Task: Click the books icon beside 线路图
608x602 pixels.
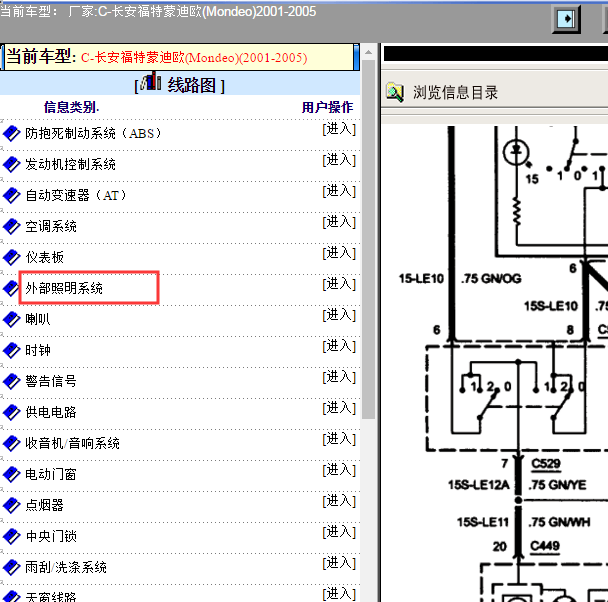Action: [150, 81]
